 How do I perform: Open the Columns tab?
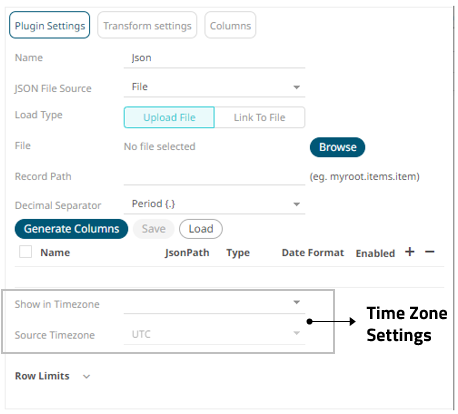coord(230,25)
